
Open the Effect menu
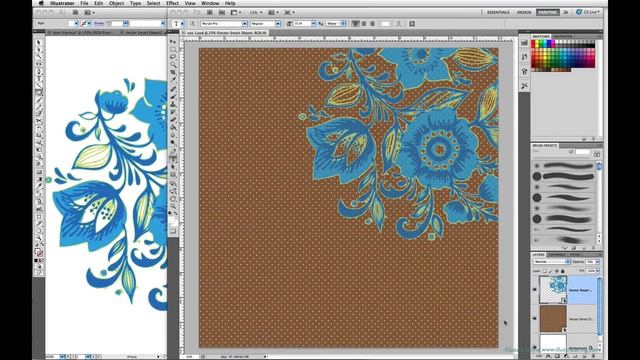(x=172, y=3)
